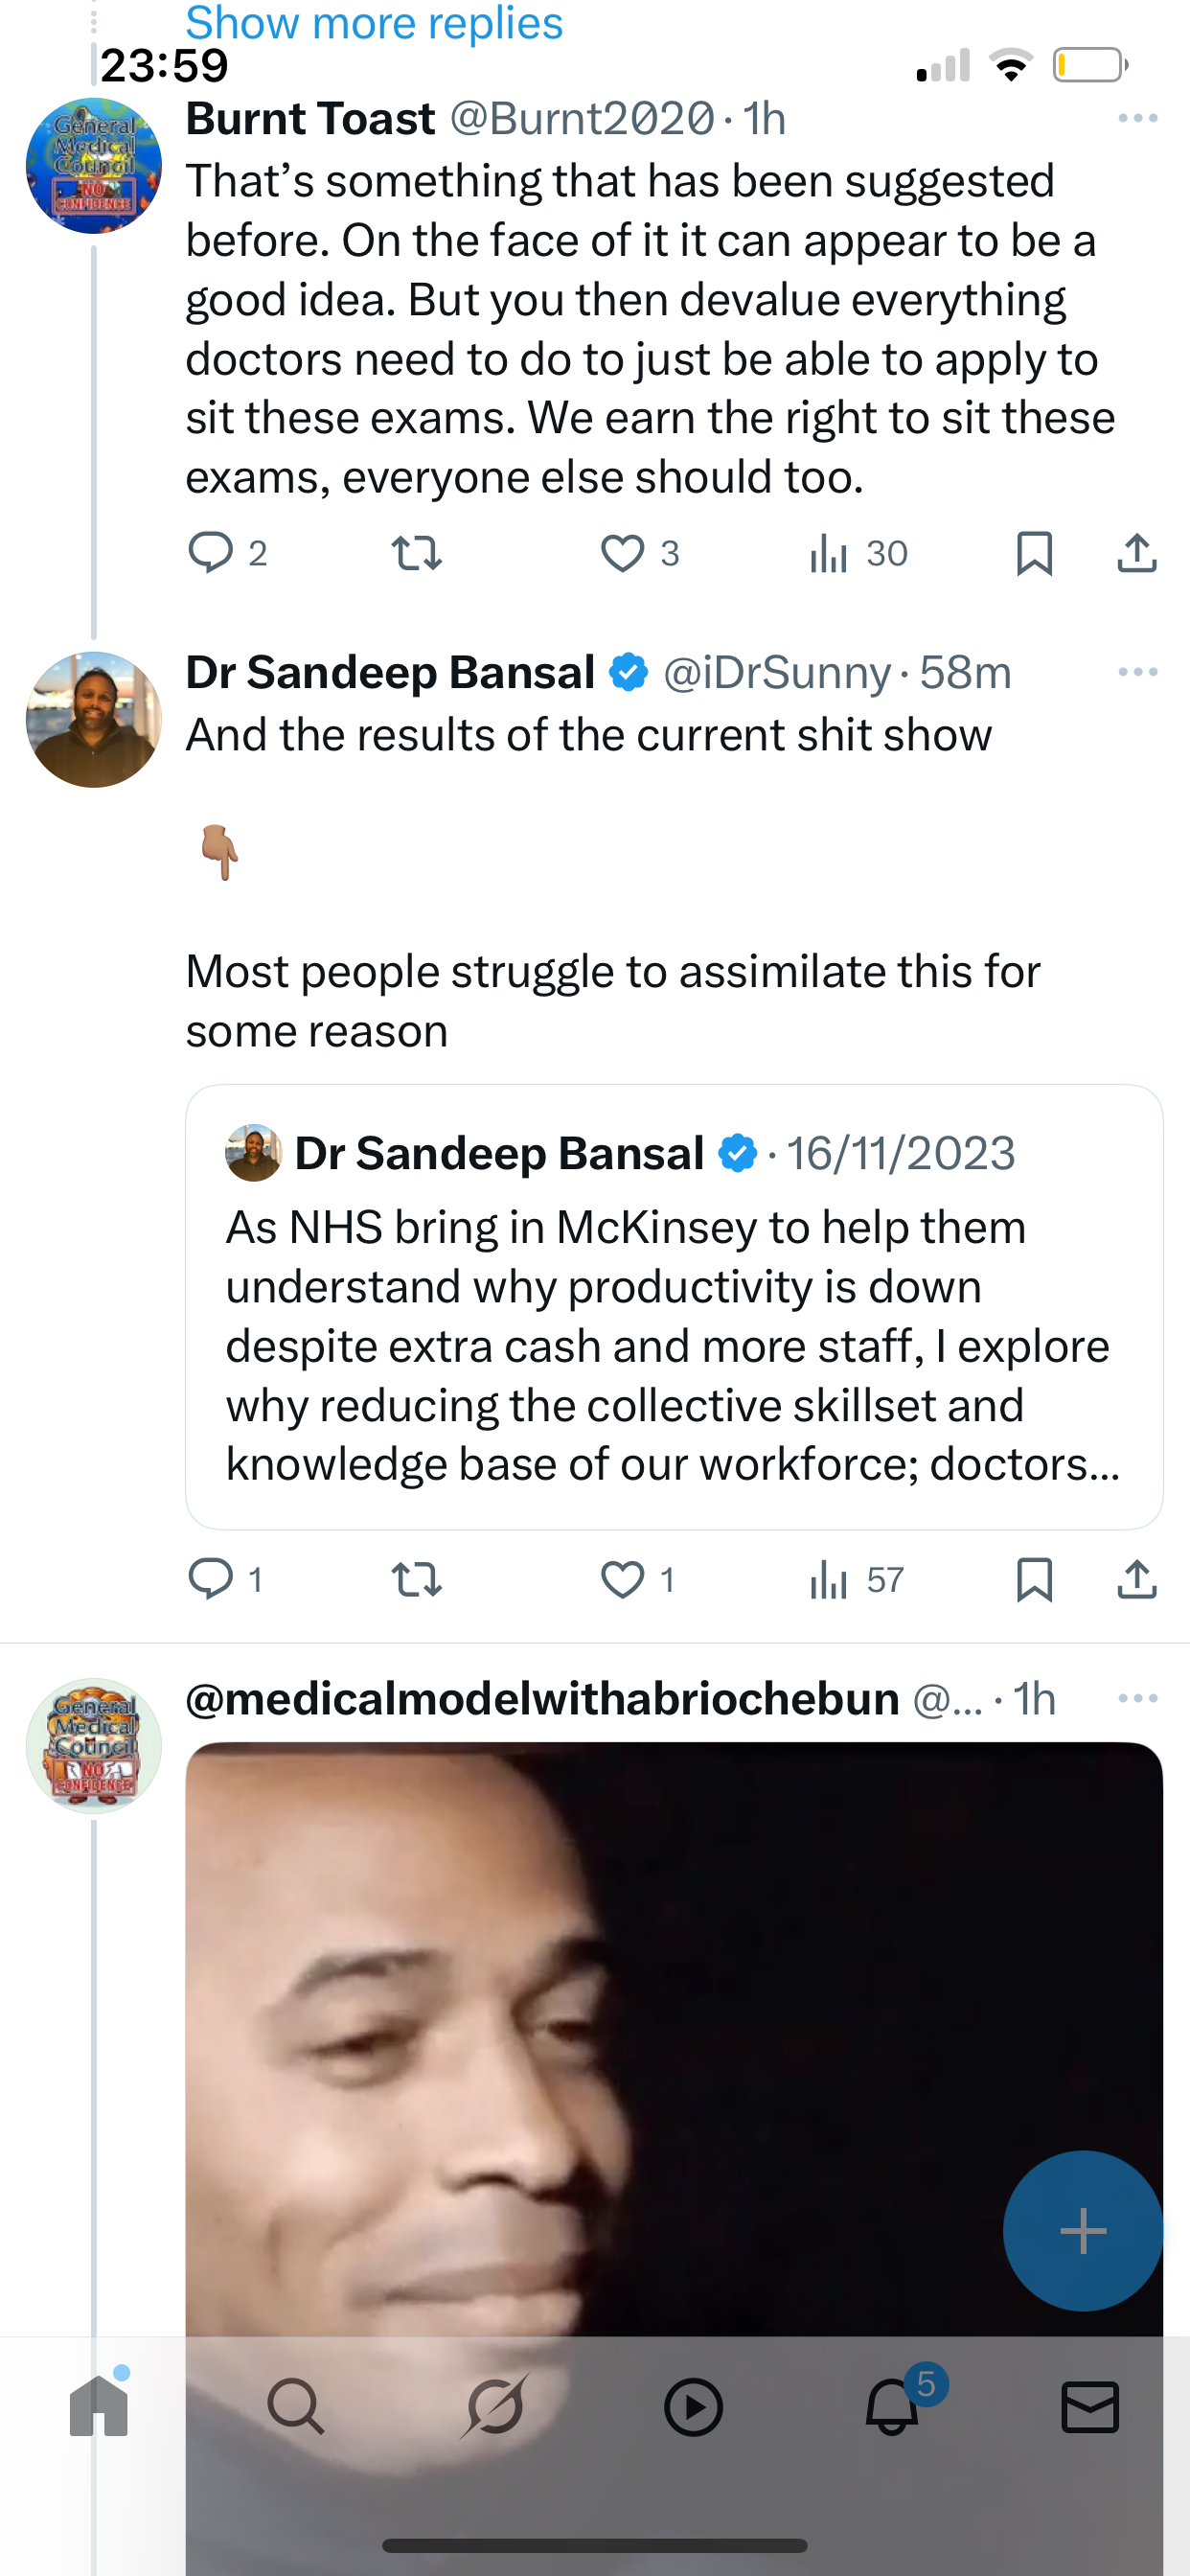This screenshot has width=1190, height=2576.
Task: Open more options on medicalmodelwithabriochebun's tweet
Action: 1137,1698
